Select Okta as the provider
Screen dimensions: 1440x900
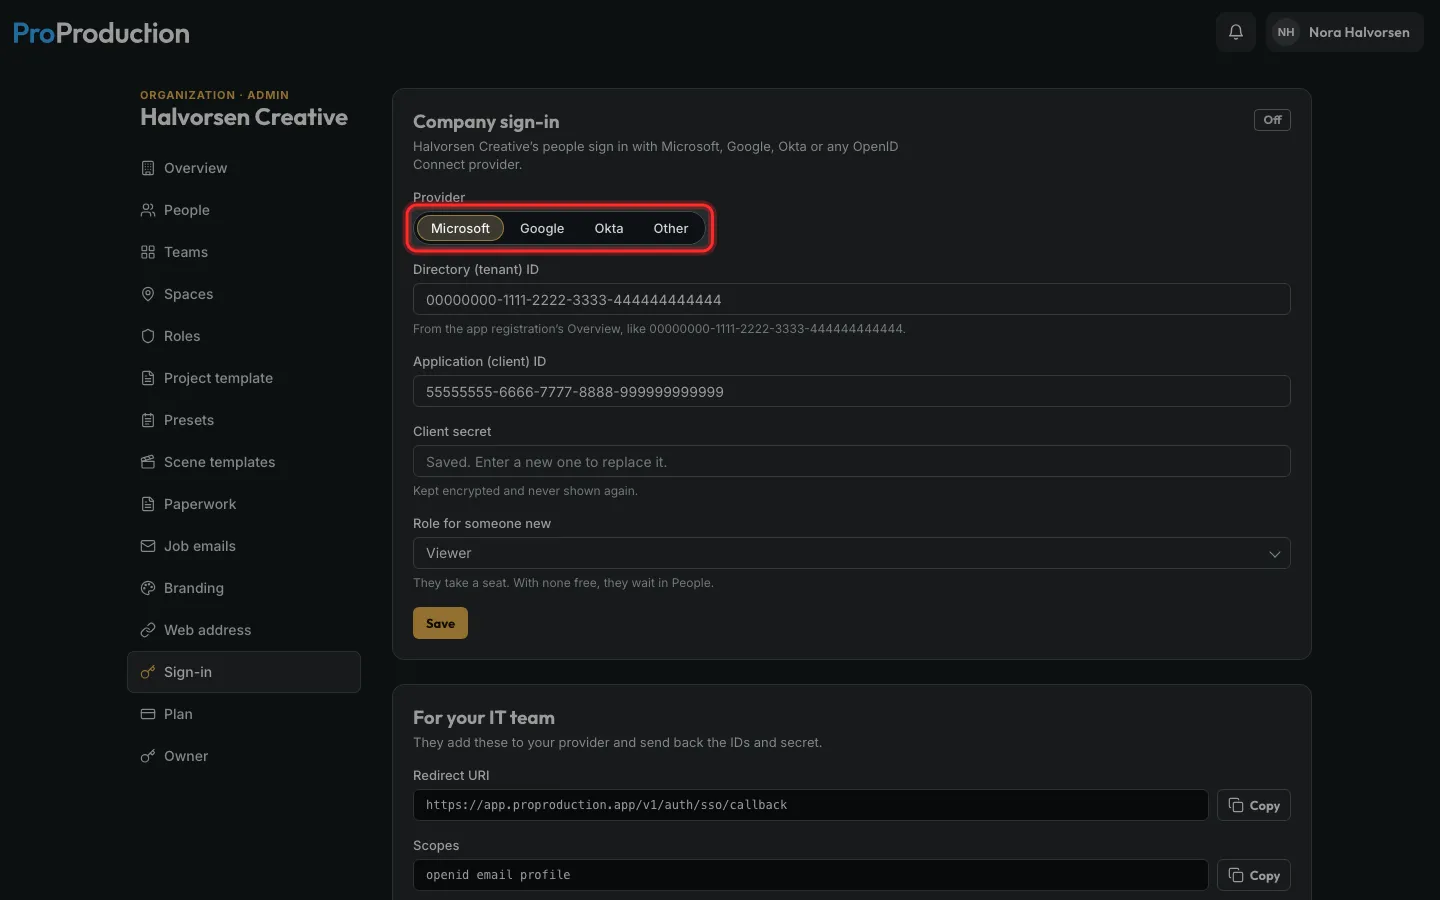pyautogui.click(x=609, y=228)
